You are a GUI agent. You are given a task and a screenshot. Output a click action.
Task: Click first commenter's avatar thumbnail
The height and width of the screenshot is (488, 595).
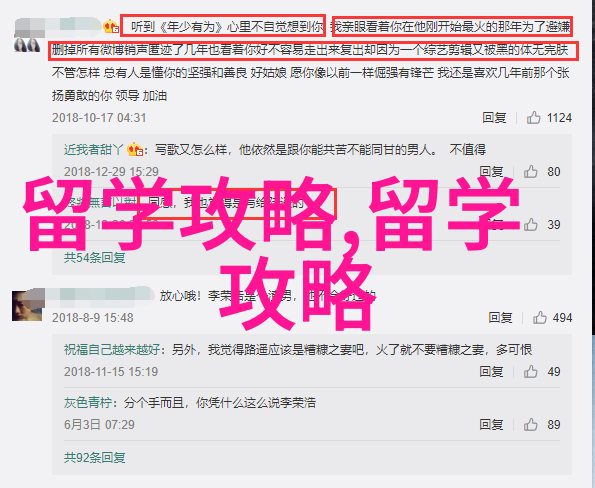[x=27, y=45]
